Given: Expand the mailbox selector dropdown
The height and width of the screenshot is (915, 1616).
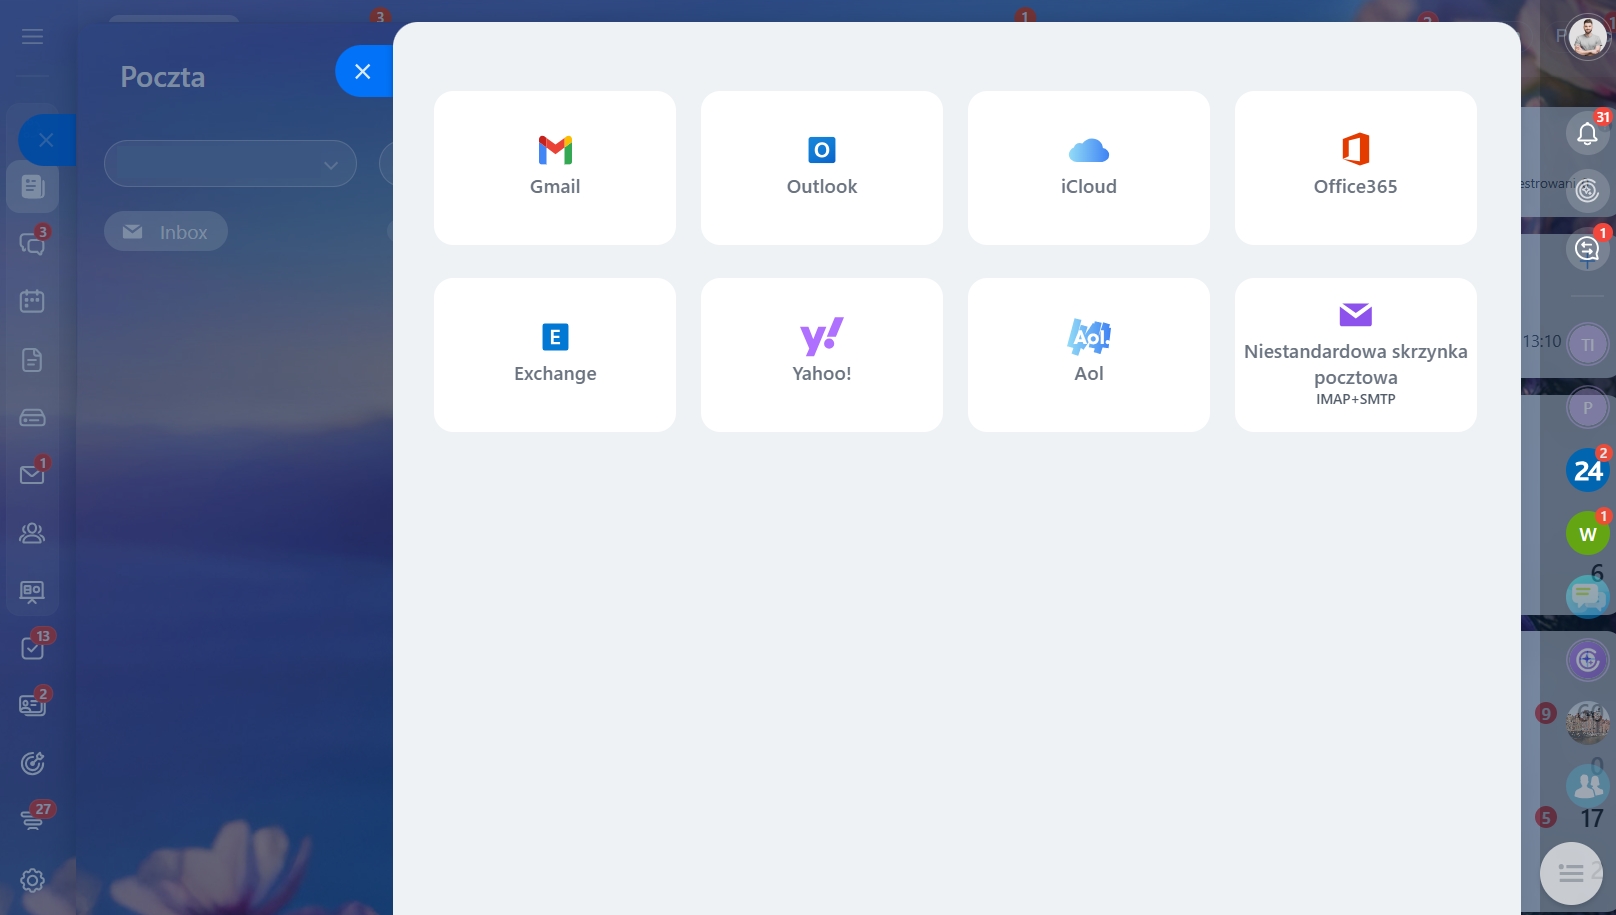Looking at the screenshot, I should [x=230, y=164].
